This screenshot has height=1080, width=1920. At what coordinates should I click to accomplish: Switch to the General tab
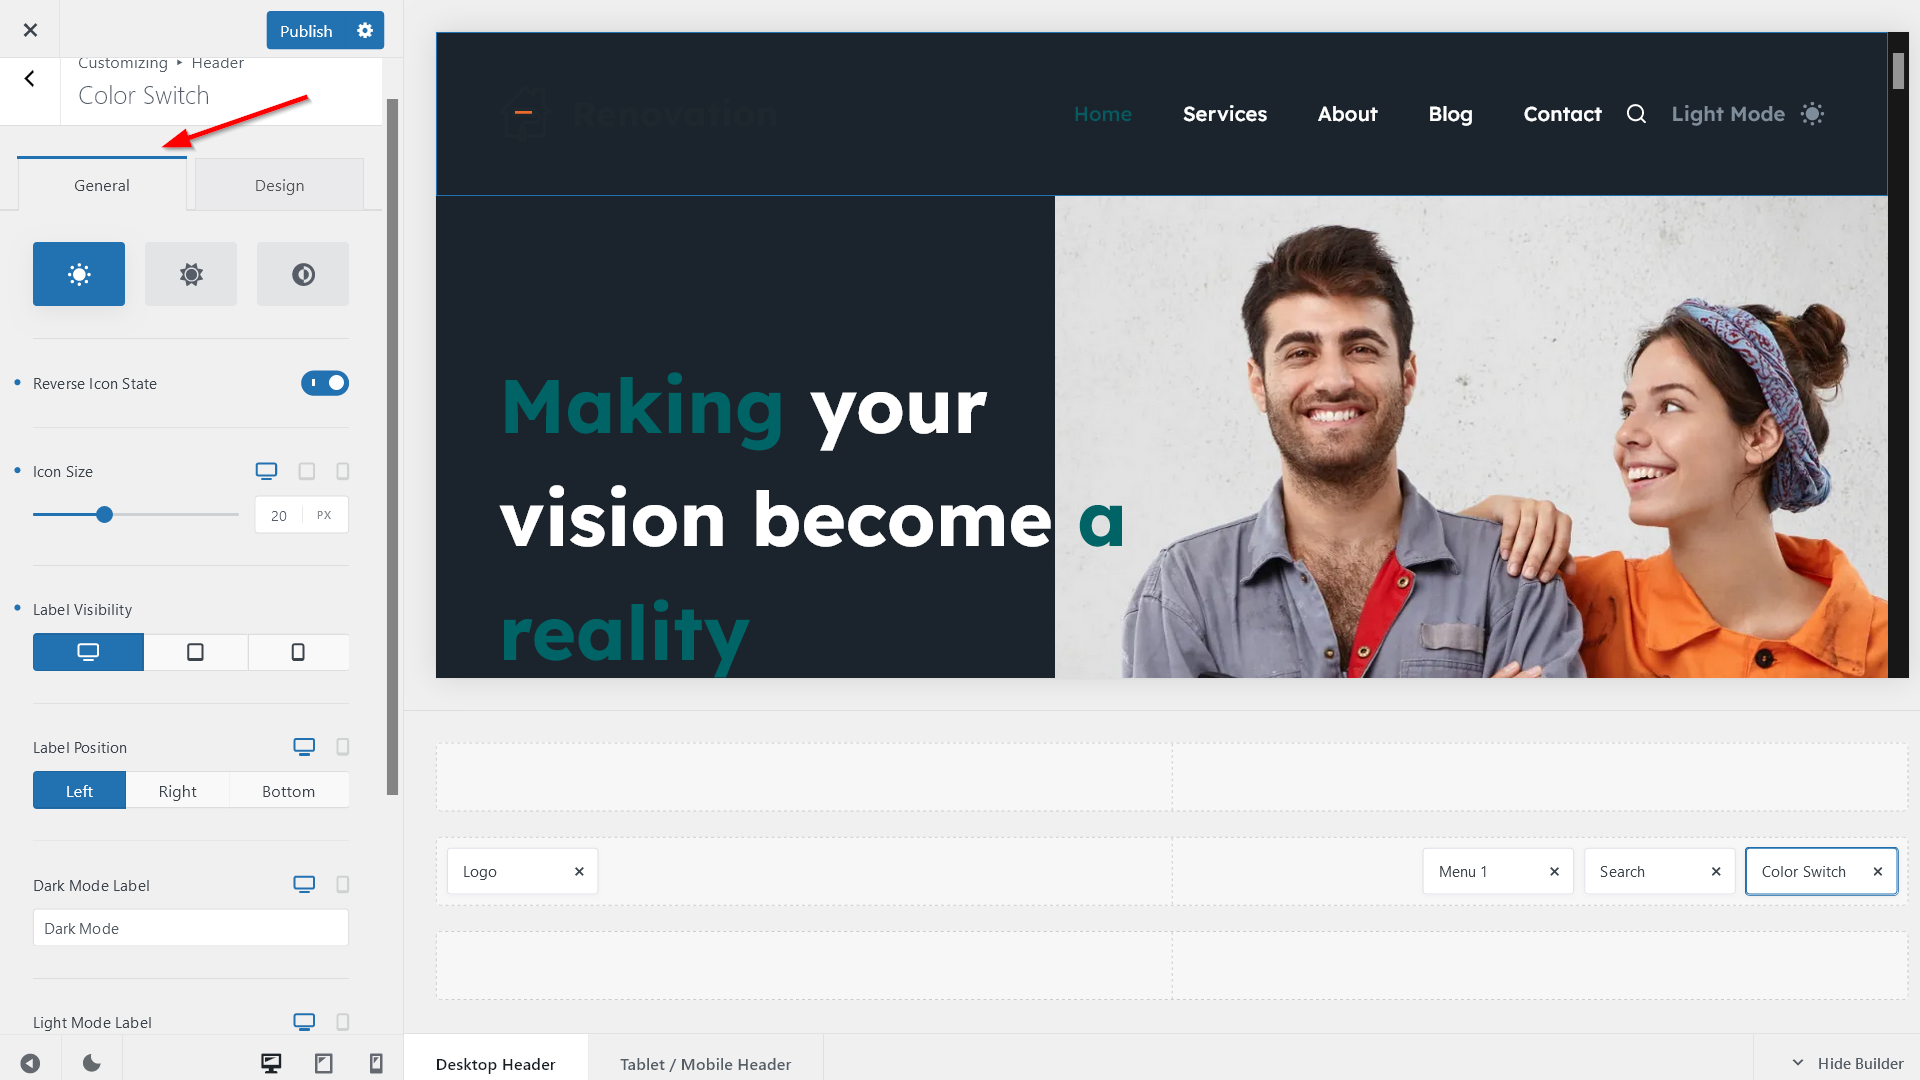(102, 185)
